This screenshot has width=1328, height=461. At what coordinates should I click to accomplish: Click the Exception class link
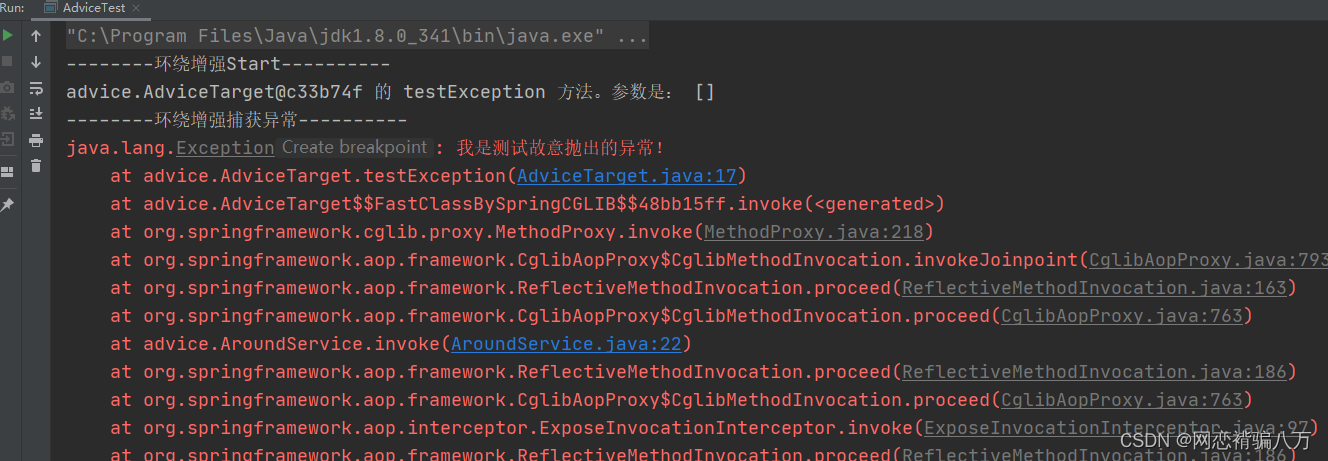225,148
